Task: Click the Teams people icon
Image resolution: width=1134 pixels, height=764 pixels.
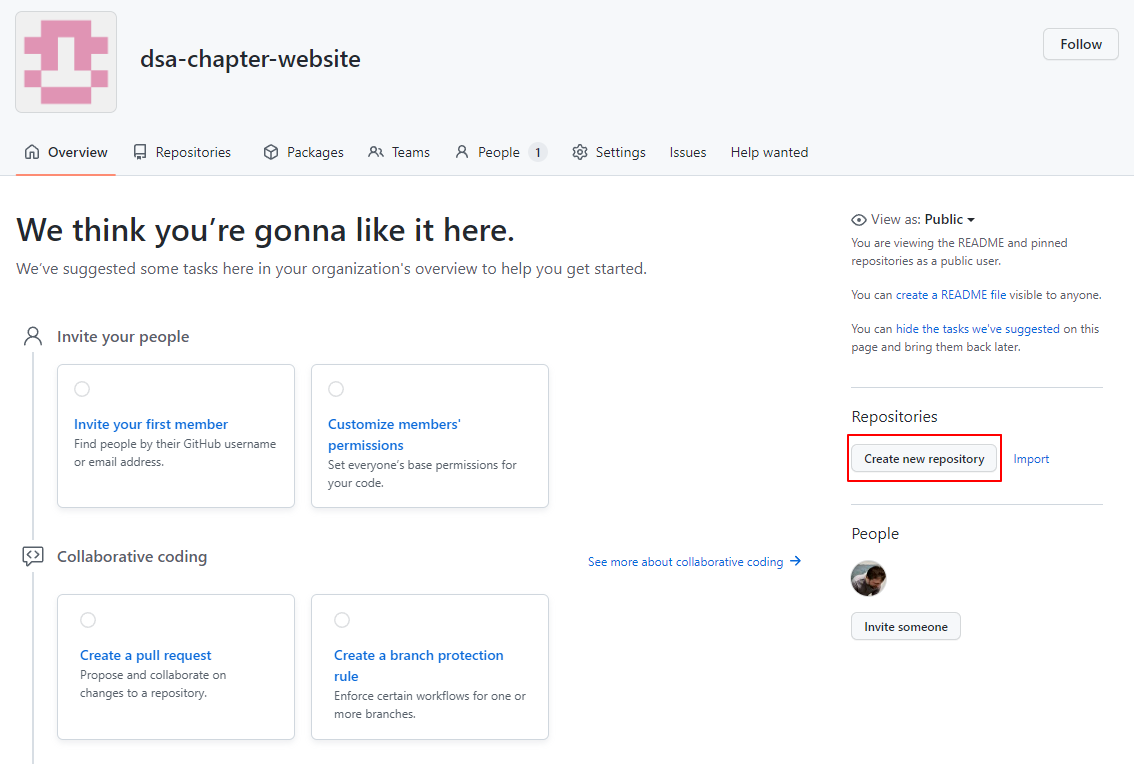Action: [x=376, y=152]
